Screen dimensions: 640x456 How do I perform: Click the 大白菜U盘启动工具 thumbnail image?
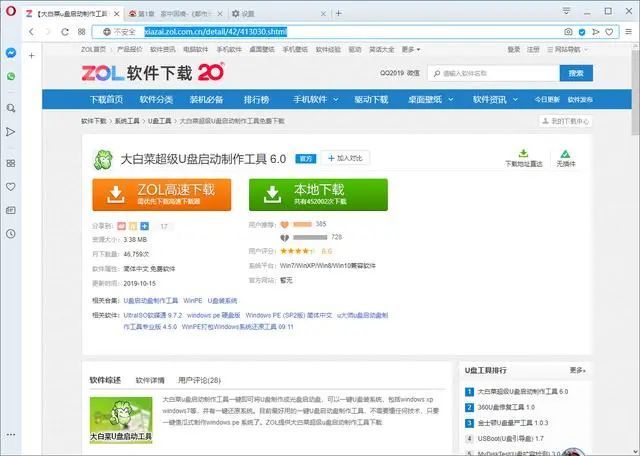click(121, 420)
